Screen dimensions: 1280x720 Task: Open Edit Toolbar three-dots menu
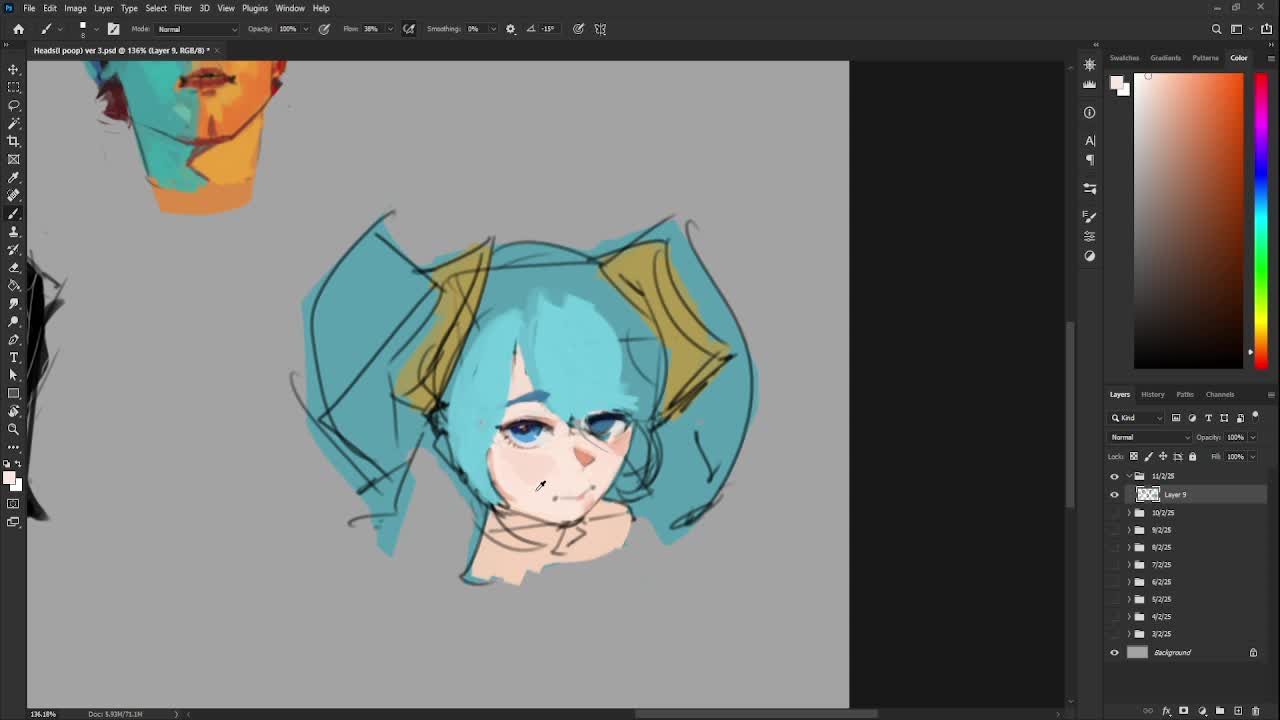pos(14,446)
